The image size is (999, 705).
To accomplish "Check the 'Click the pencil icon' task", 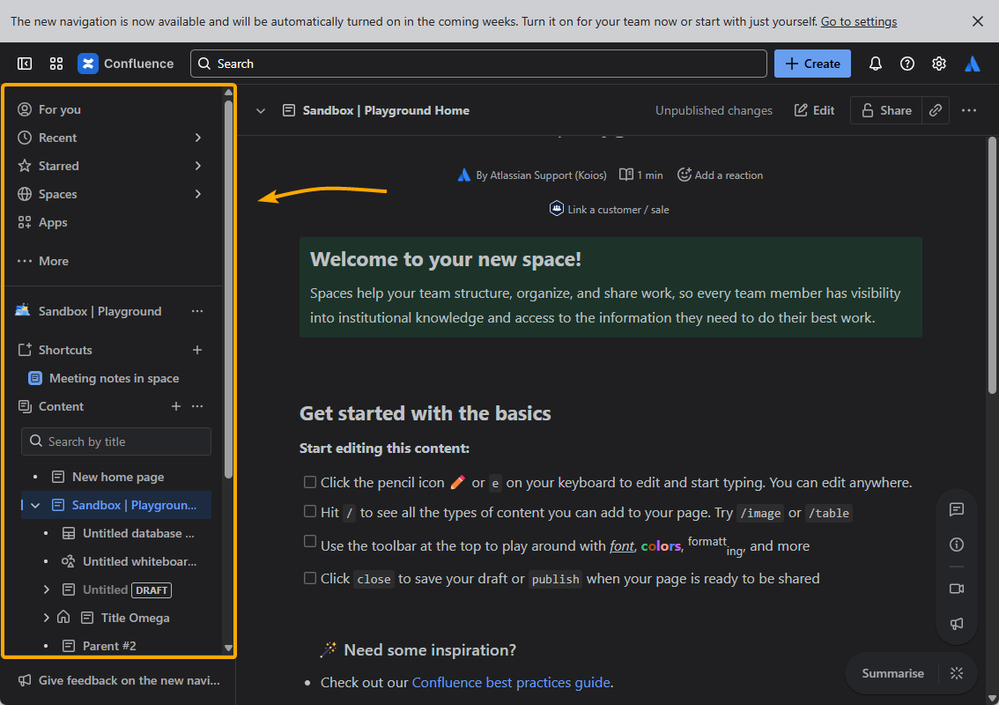I will pos(310,482).
